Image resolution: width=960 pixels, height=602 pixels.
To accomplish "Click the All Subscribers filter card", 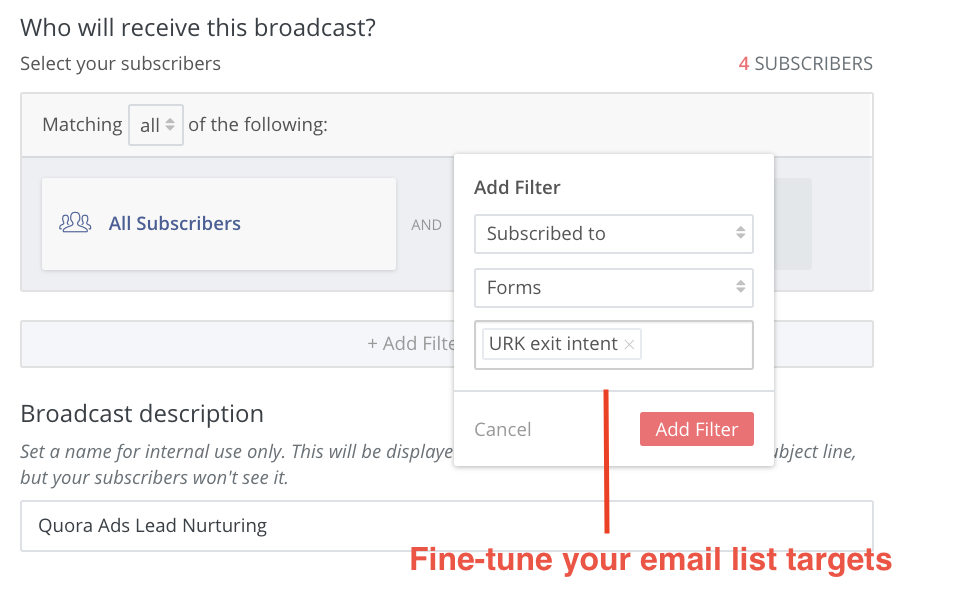I will [219, 224].
